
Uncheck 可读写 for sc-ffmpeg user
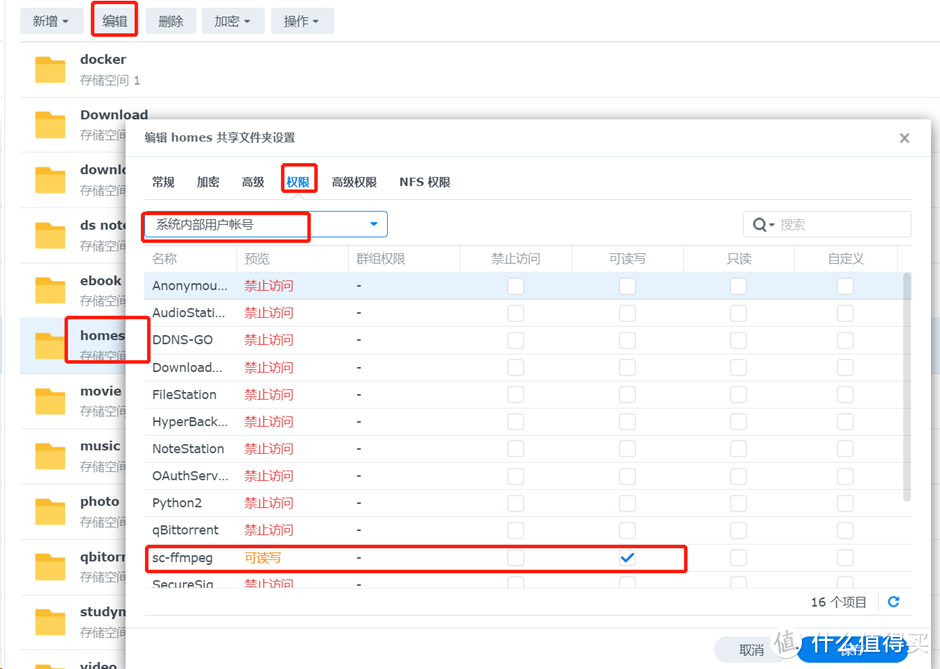[627, 558]
